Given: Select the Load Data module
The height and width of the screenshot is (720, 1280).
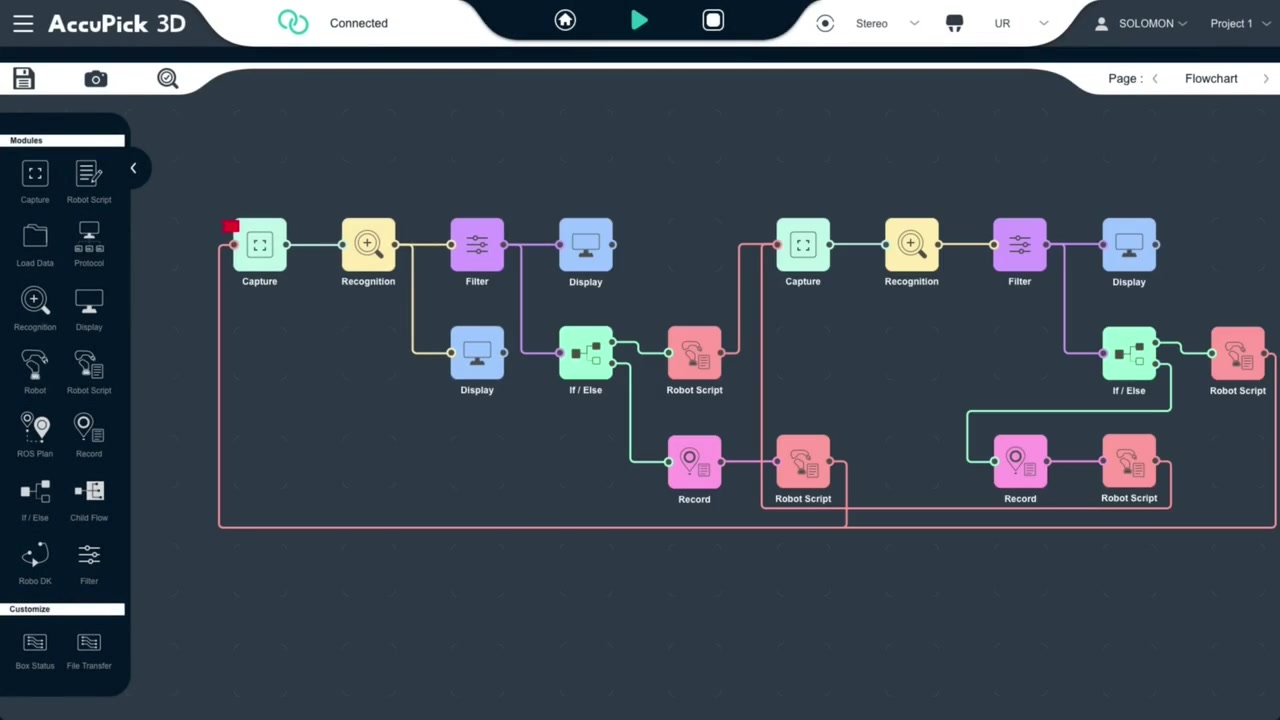Looking at the screenshot, I should point(35,245).
